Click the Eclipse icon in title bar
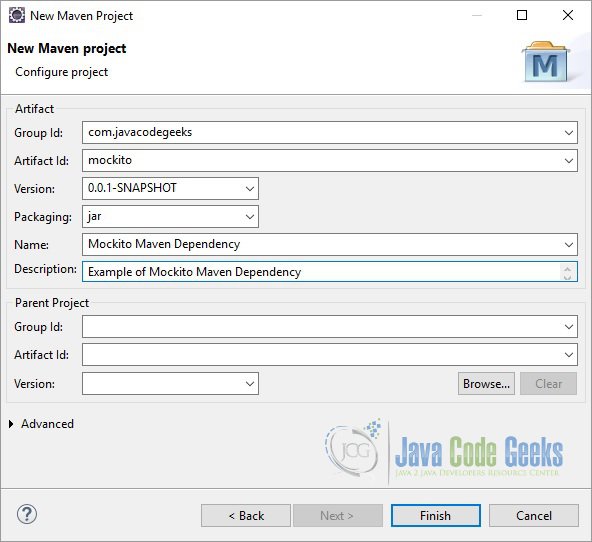Screen dimensions: 592x542 click(17, 15)
